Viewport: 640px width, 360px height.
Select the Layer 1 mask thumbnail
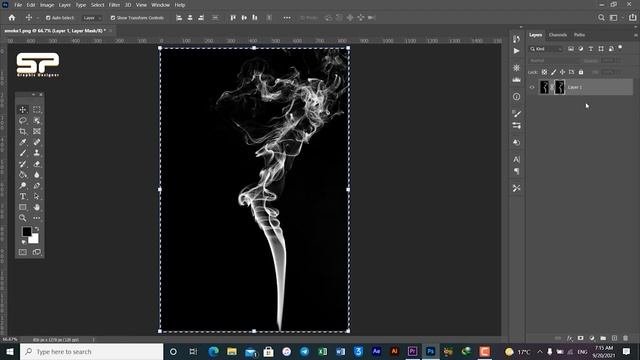pyautogui.click(x=560, y=87)
